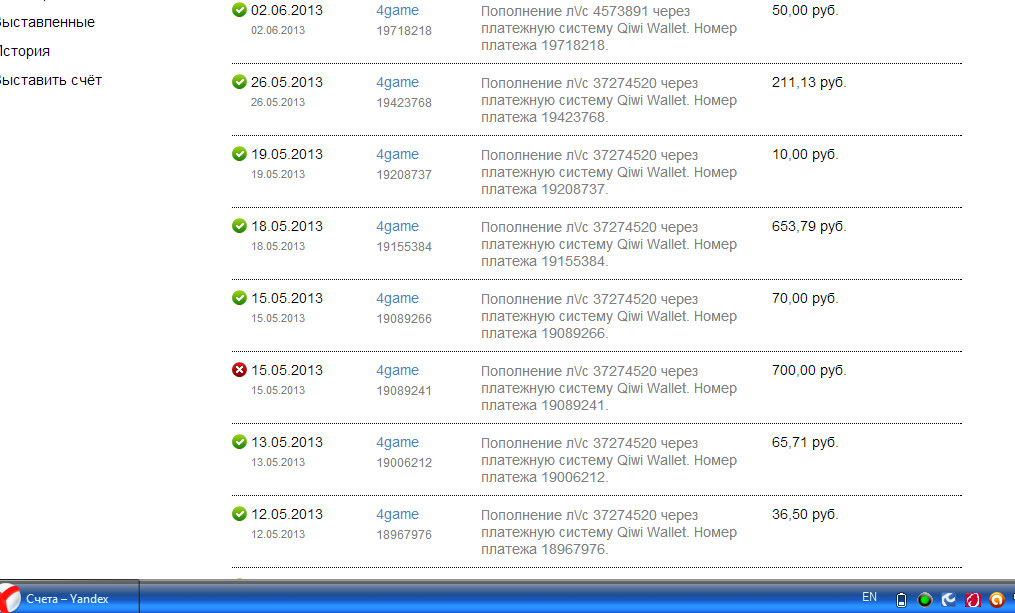The width and height of the screenshot is (1015, 613).
Task: Follow 4game link in 19208737 row
Action: [397, 154]
